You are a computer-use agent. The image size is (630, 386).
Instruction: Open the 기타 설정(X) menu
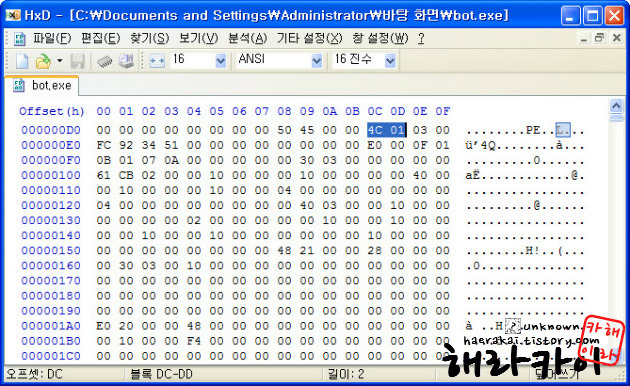(309, 39)
